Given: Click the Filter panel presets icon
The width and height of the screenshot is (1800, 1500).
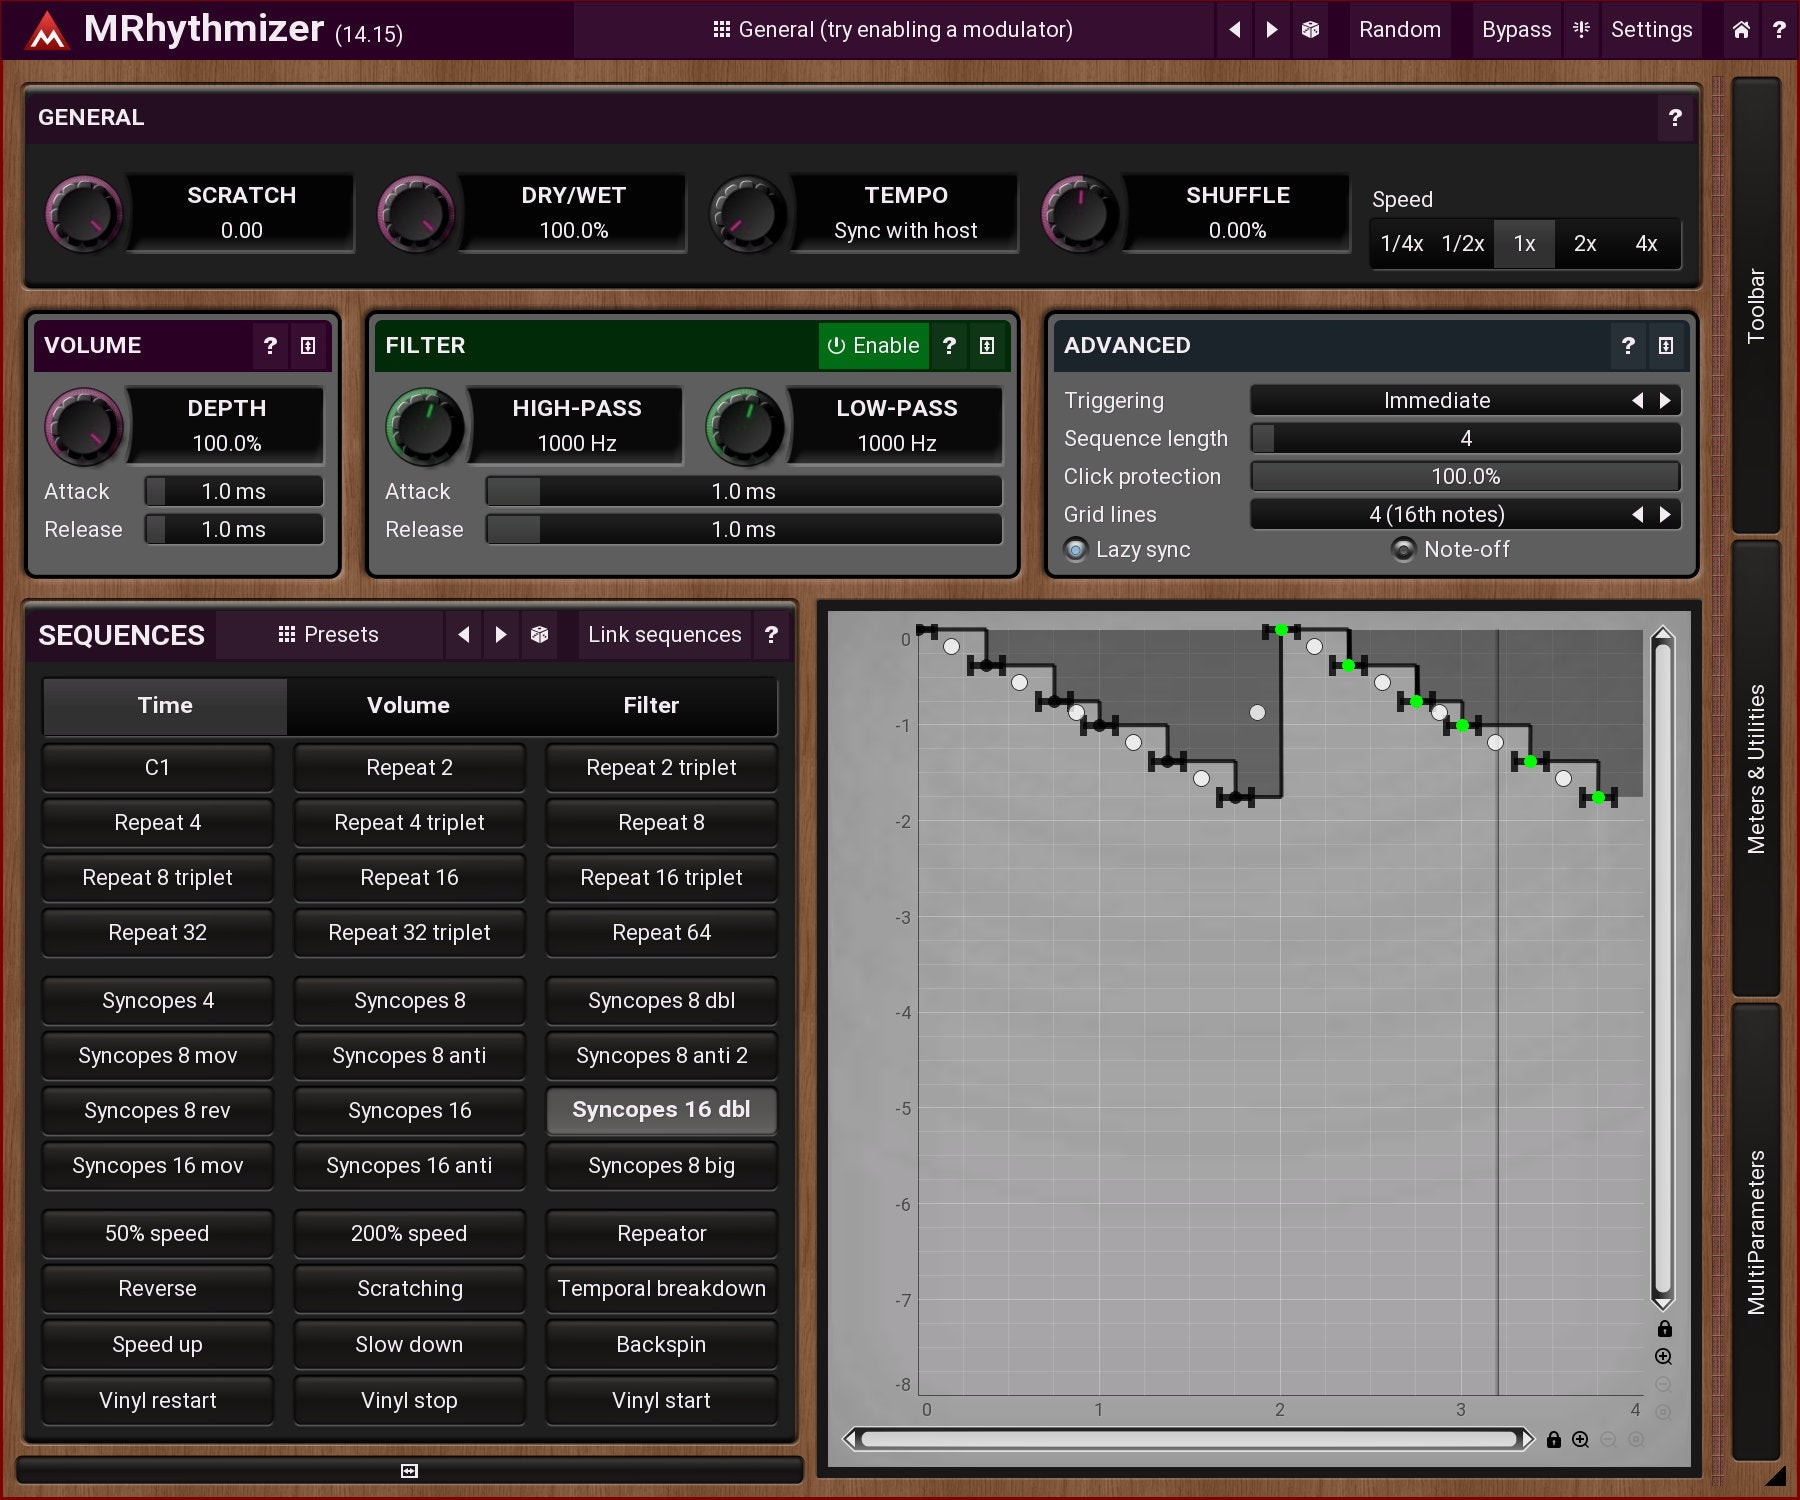Looking at the screenshot, I should point(987,346).
